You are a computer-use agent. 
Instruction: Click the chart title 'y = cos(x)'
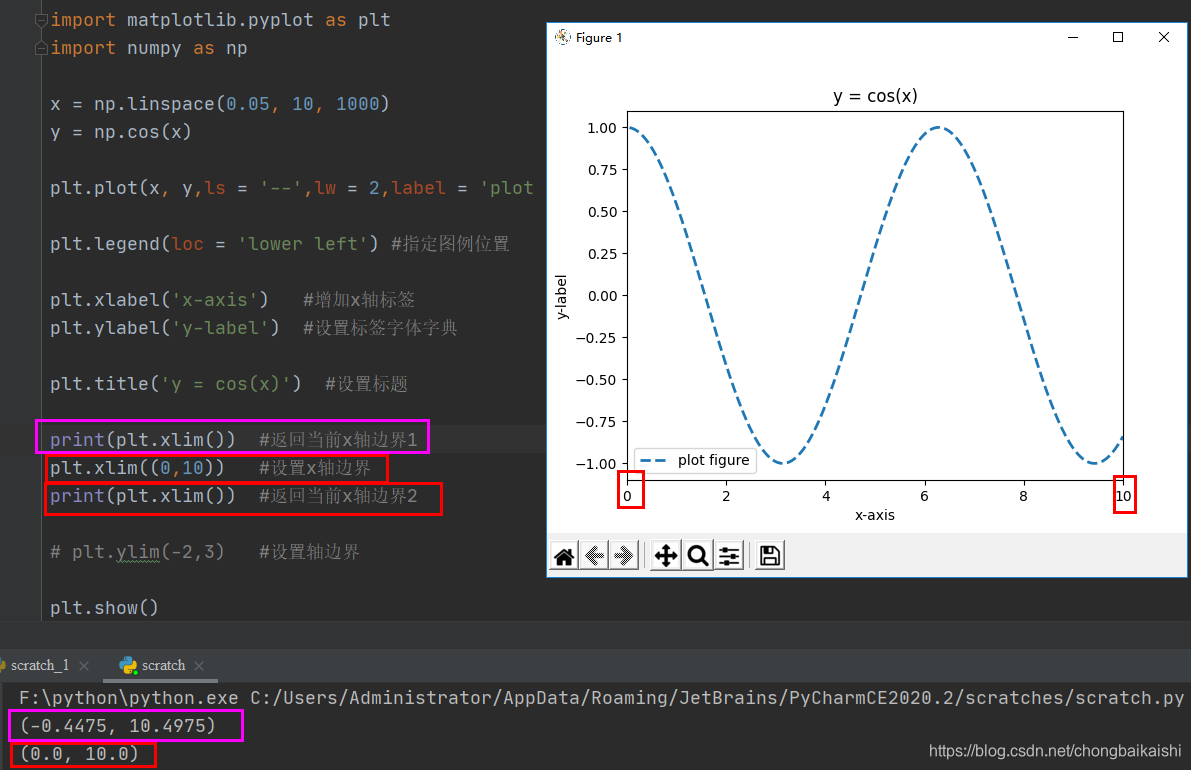point(875,96)
